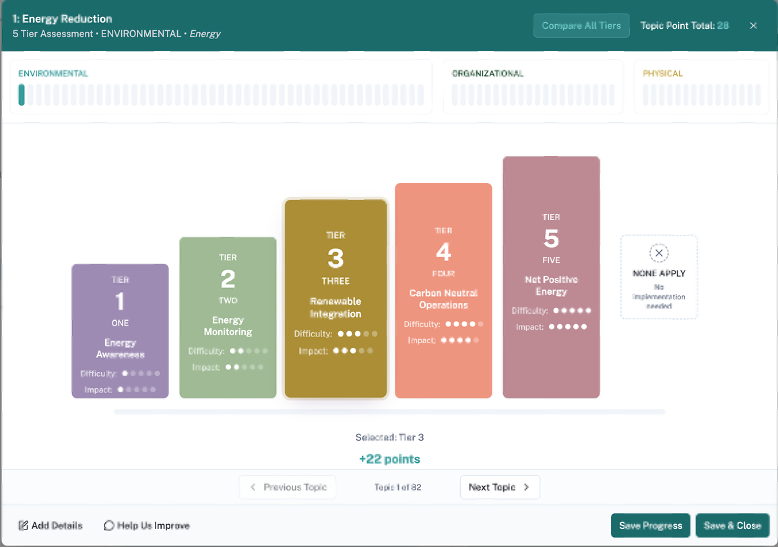Choose Tier 4 Carbon Neutral Operations

tap(443, 290)
